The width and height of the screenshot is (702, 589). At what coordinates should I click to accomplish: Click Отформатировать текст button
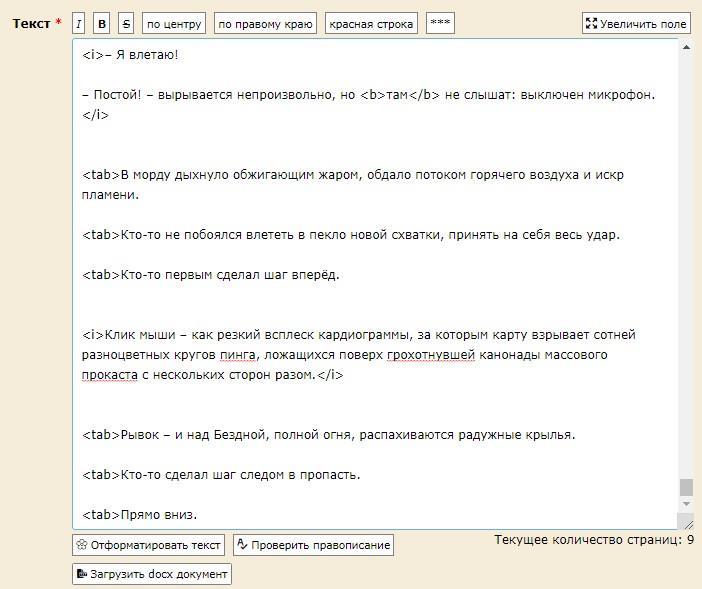148,545
